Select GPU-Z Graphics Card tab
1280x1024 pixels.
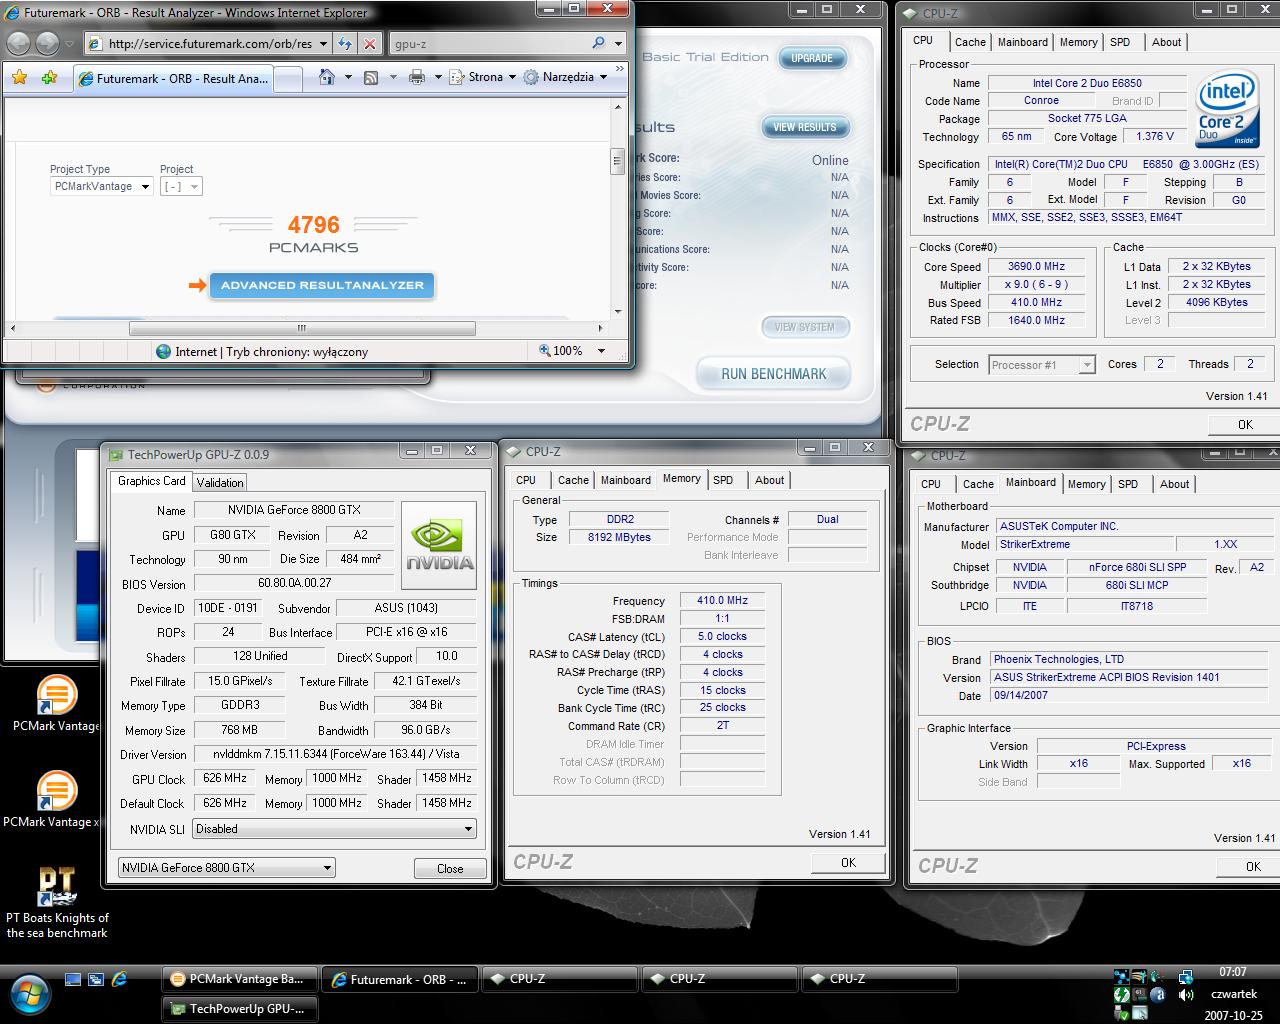pos(151,481)
